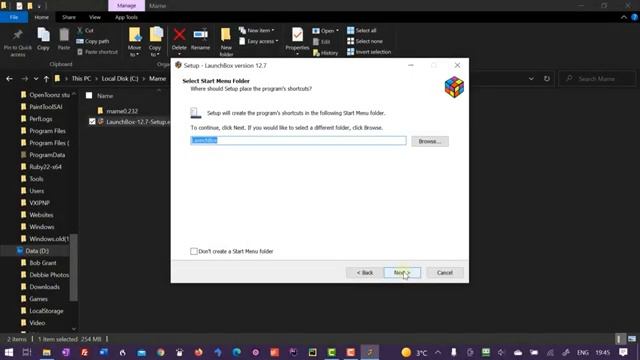Click Copy path in the ribbon

pyautogui.click(x=93, y=41)
